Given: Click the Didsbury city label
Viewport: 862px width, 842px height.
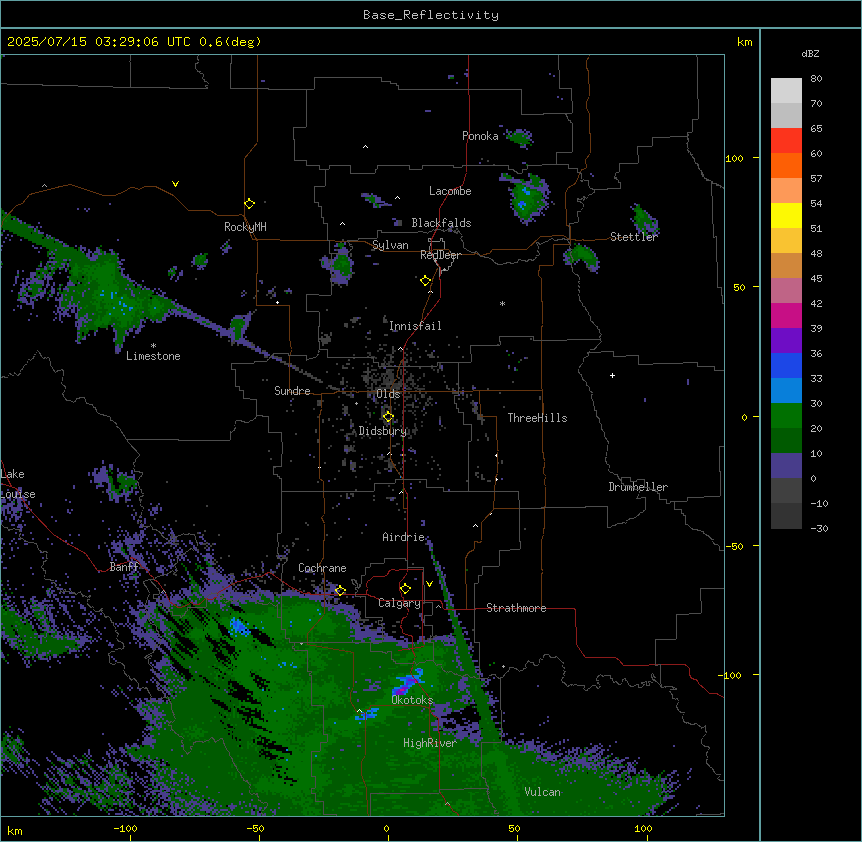Looking at the screenshot, I should tap(383, 431).
